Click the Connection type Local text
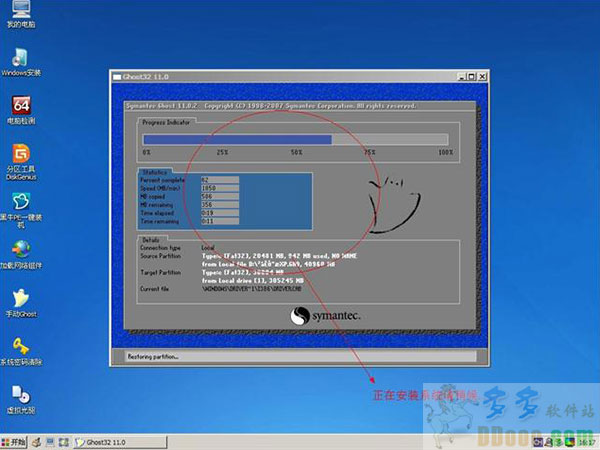This screenshot has width=600, height=450. click(208, 248)
